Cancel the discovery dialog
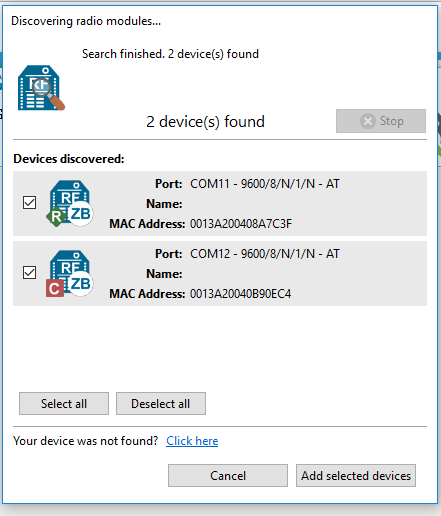 [x=228, y=475]
